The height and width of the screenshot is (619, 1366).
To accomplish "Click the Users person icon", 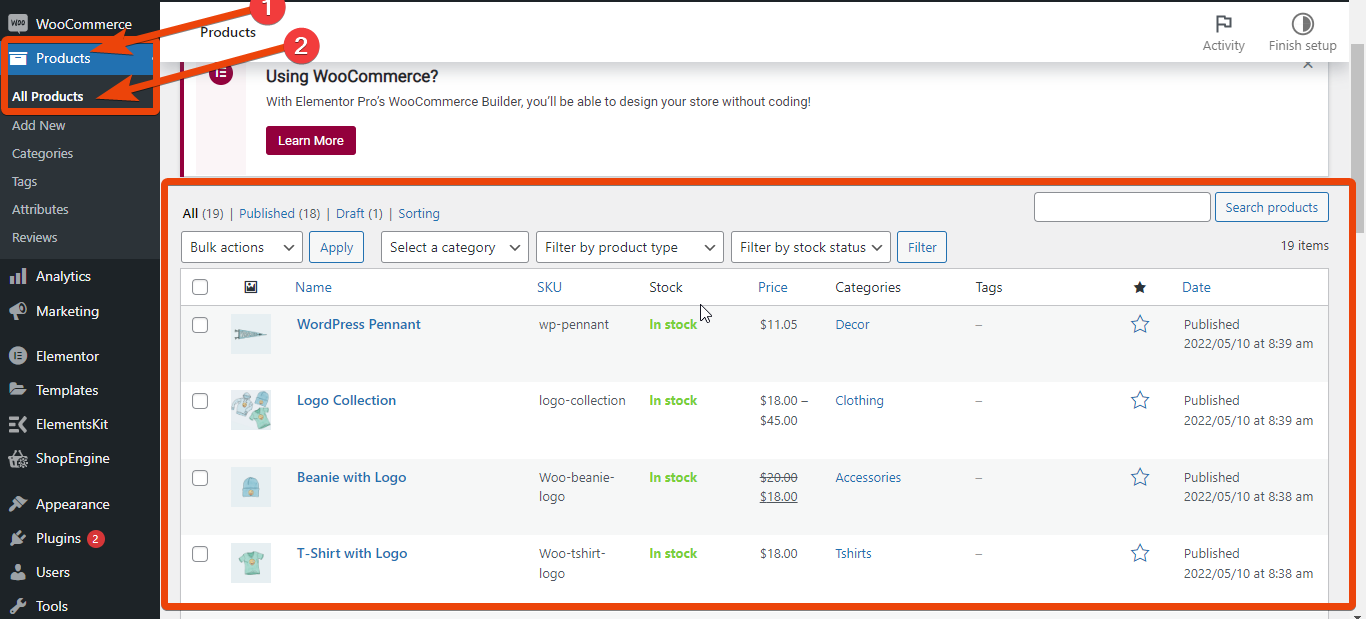I will (18, 572).
